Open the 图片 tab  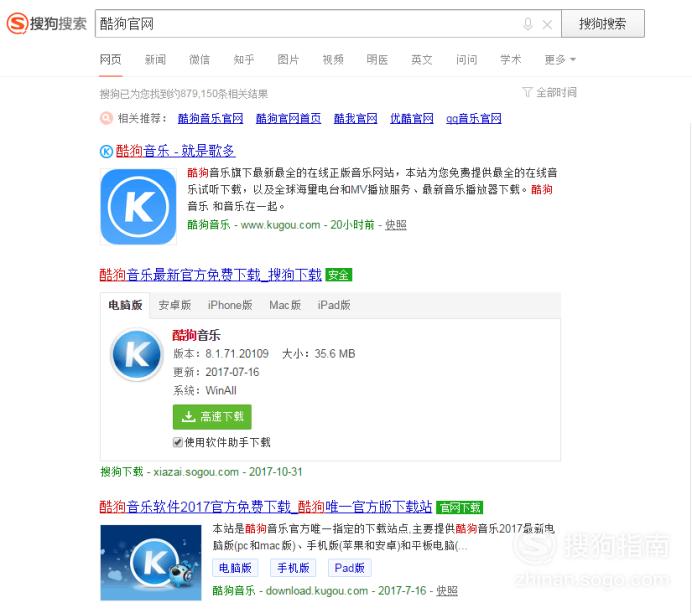tap(288, 59)
